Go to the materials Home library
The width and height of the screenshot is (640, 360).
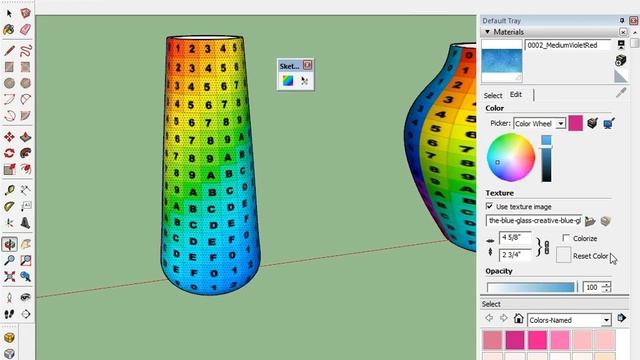[x=518, y=318]
